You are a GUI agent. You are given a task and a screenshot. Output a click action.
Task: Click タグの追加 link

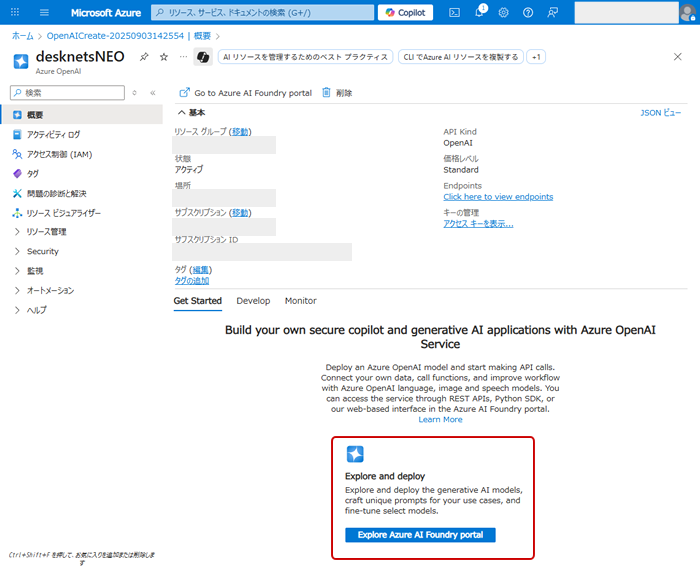[192, 281]
